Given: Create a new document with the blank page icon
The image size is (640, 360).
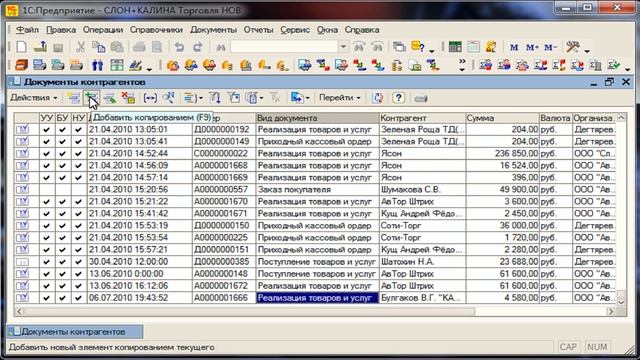Looking at the screenshot, I should tap(21, 47).
